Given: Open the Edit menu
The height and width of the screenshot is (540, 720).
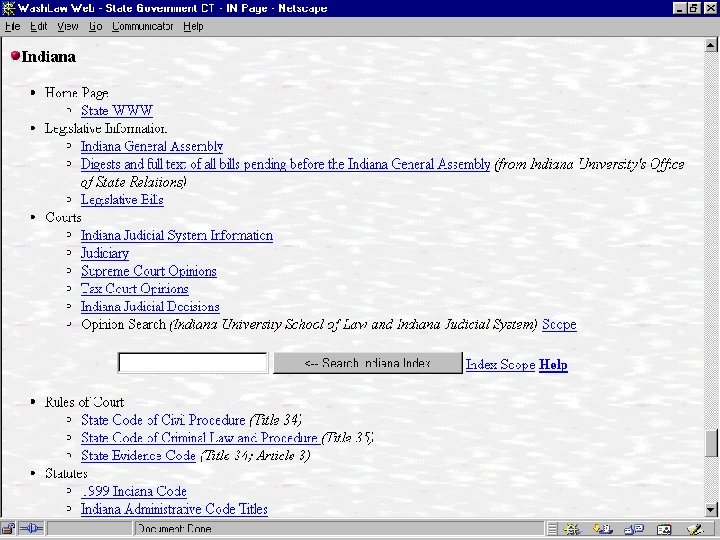Looking at the screenshot, I should [x=39, y=27].
